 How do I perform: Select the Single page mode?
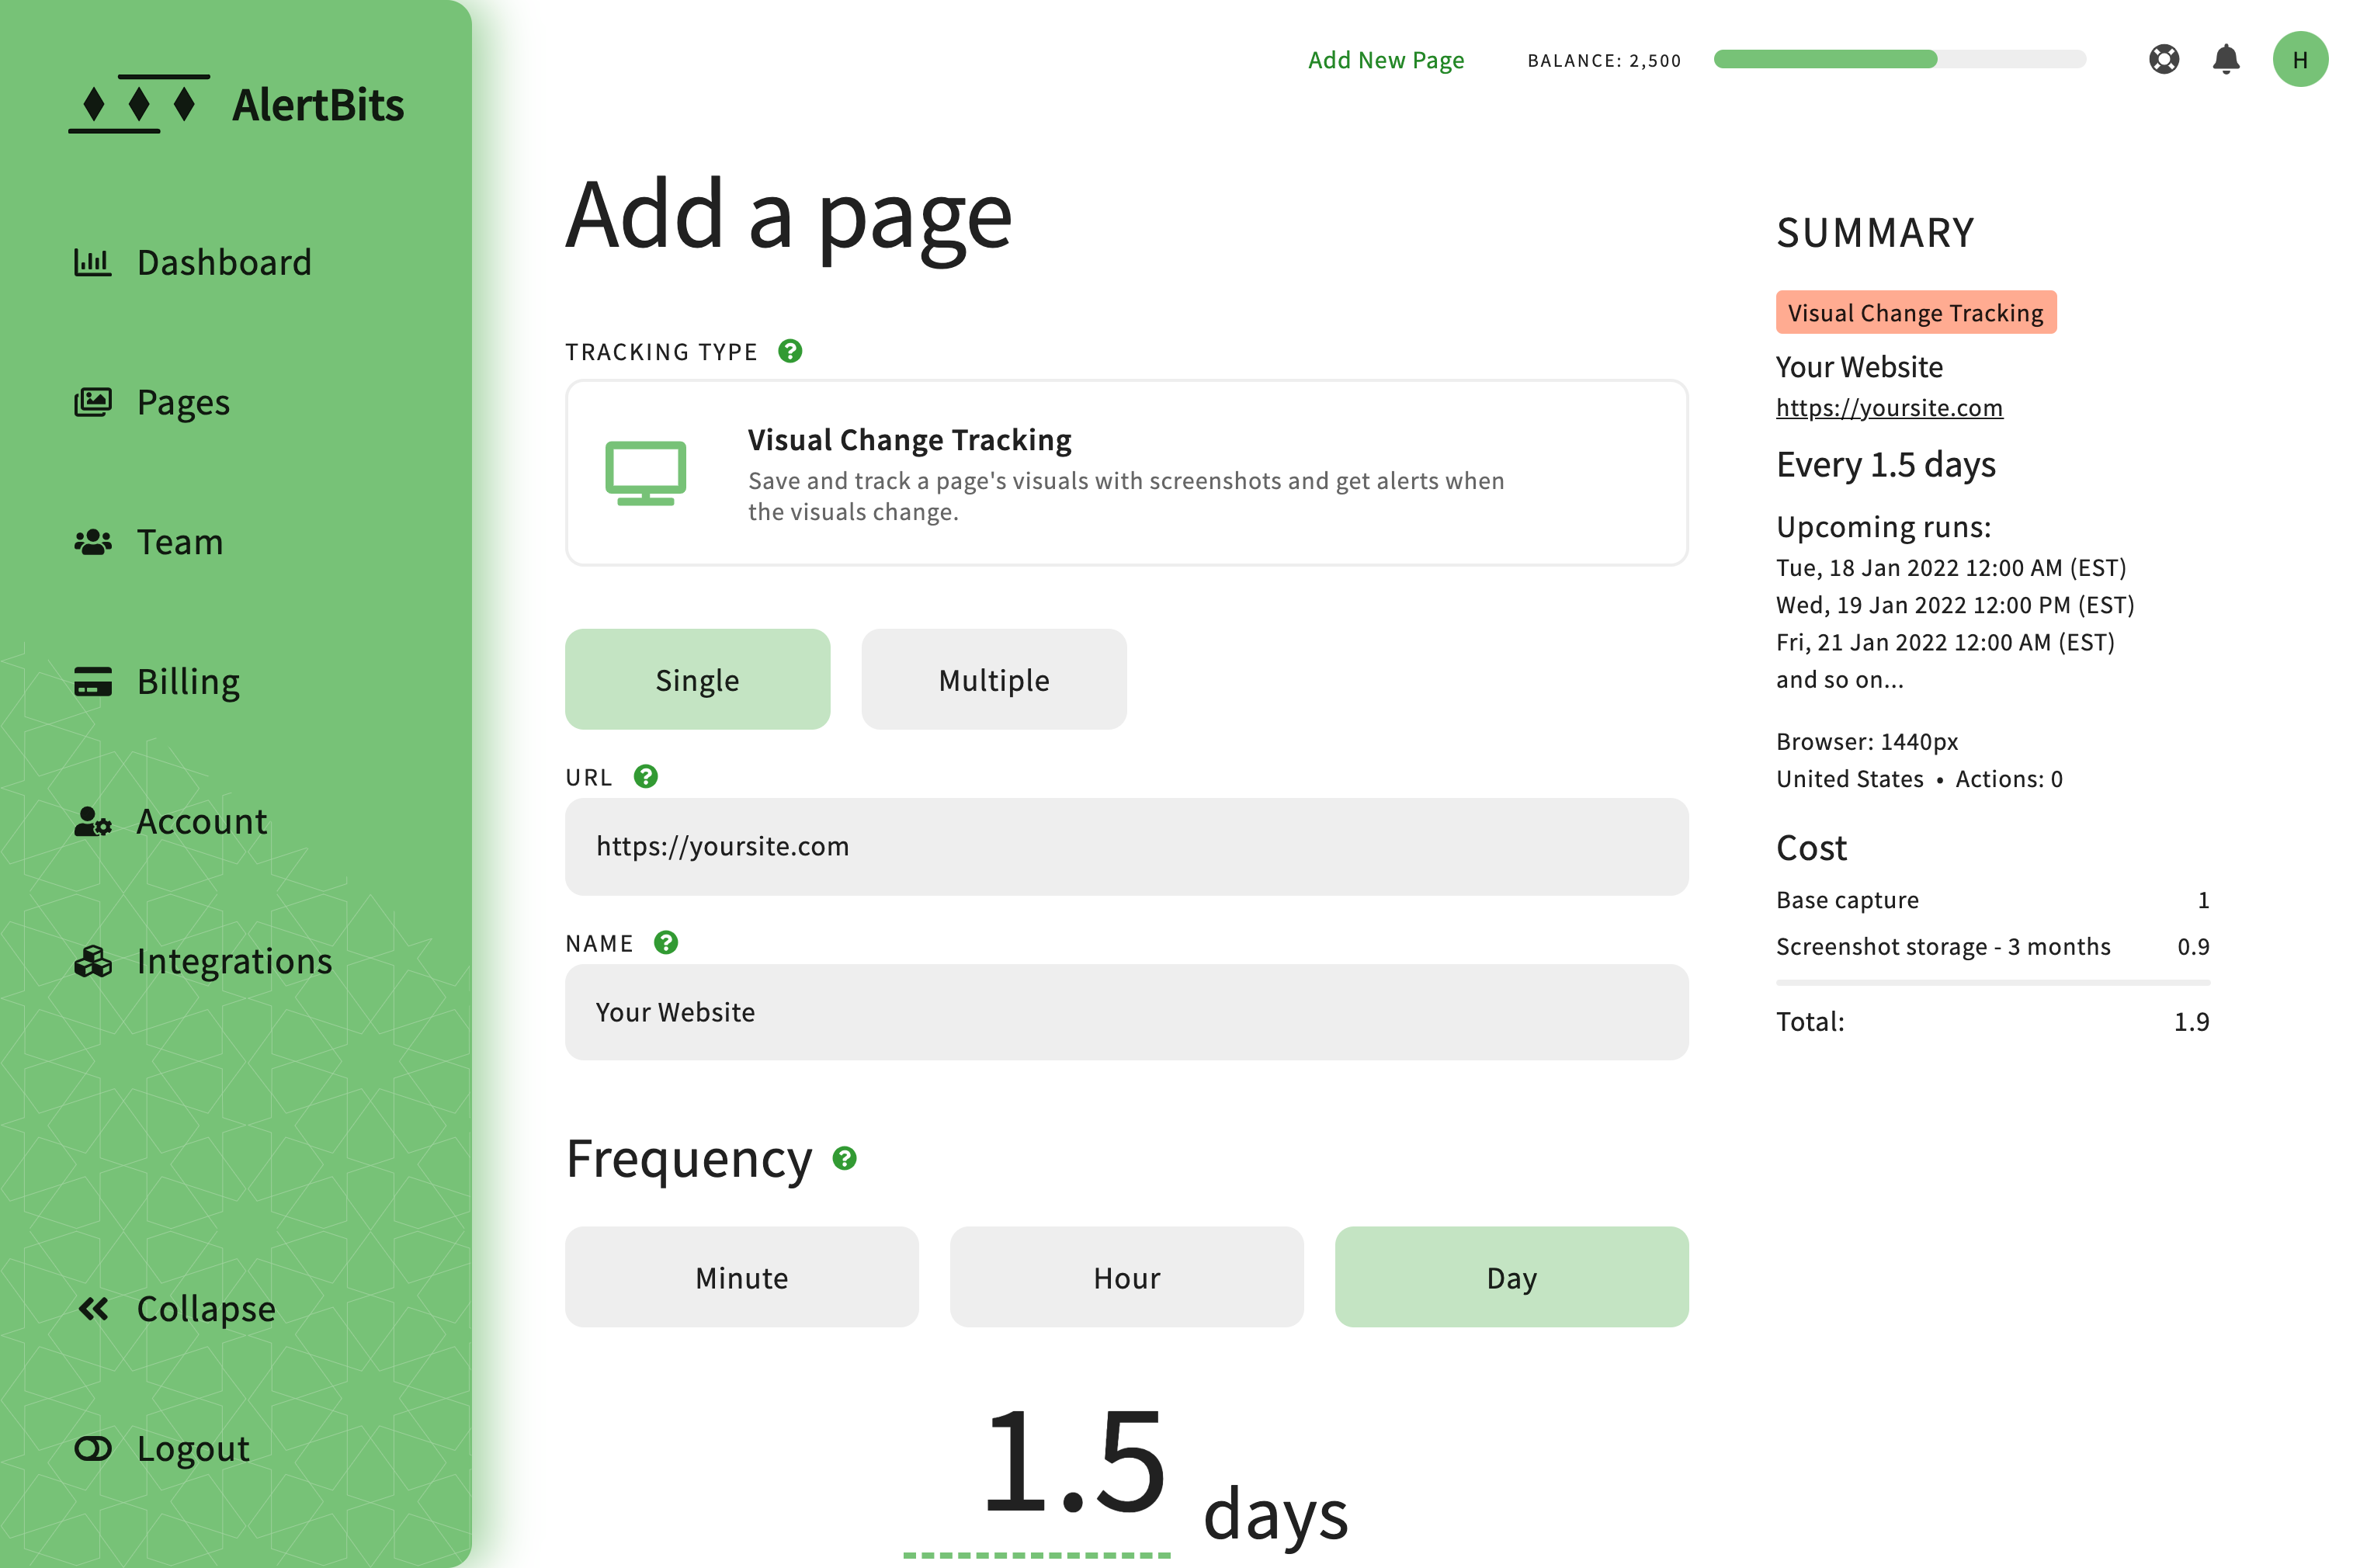697,680
